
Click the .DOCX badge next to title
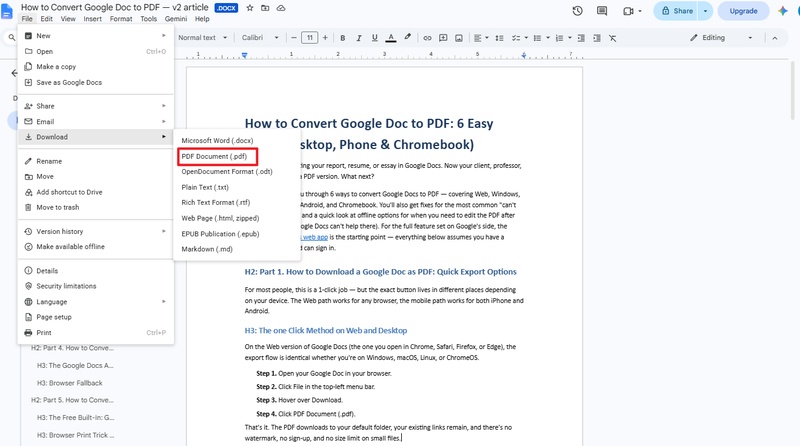(x=227, y=8)
